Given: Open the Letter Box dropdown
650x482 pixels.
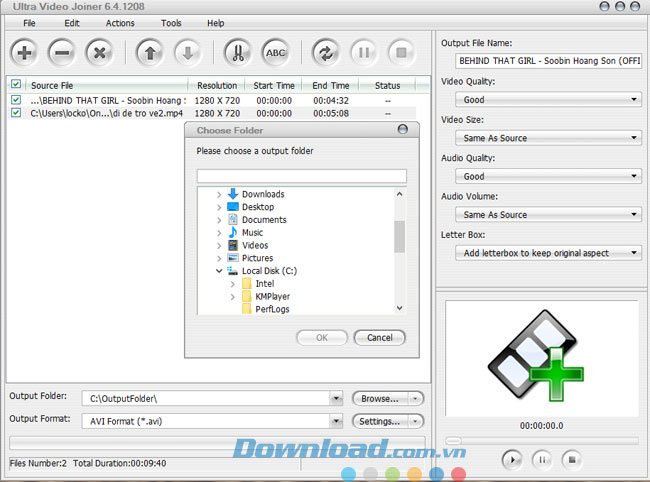Looking at the screenshot, I should [x=633, y=252].
